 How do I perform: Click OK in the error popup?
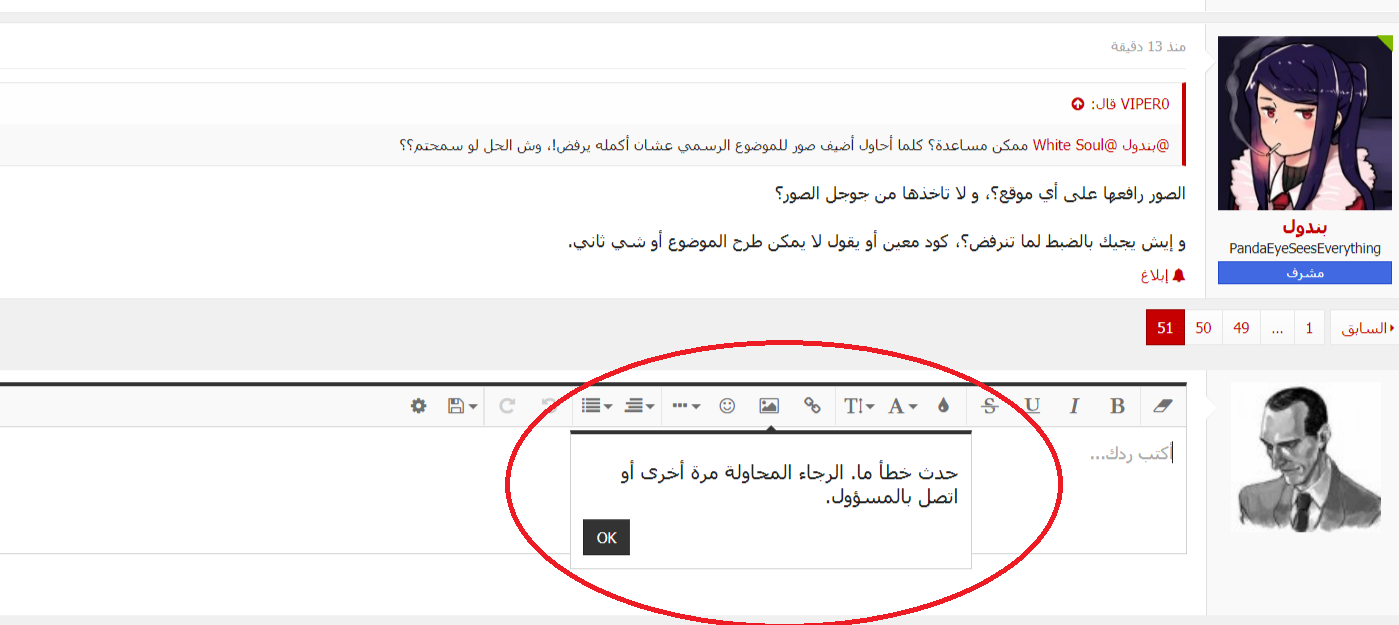tap(606, 537)
